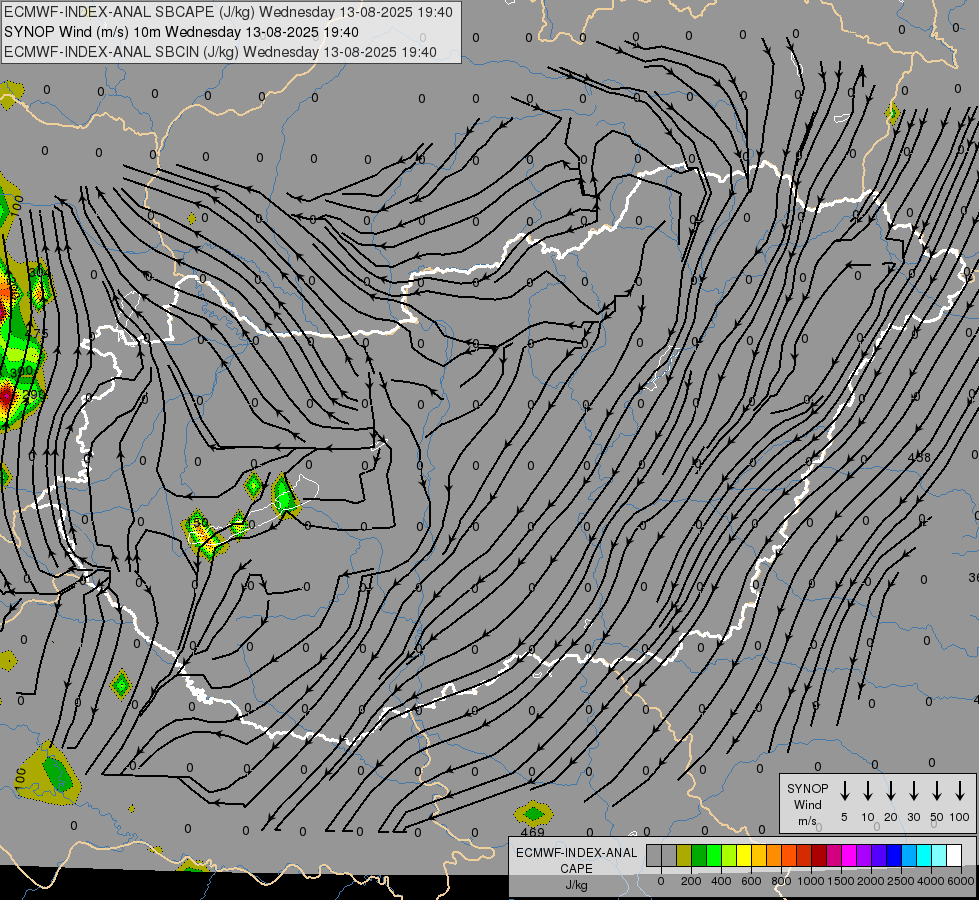Screen dimensions: 979x900
Task: Pick the pure yellow CAPE scale swatch
Action: coord(744,856)
